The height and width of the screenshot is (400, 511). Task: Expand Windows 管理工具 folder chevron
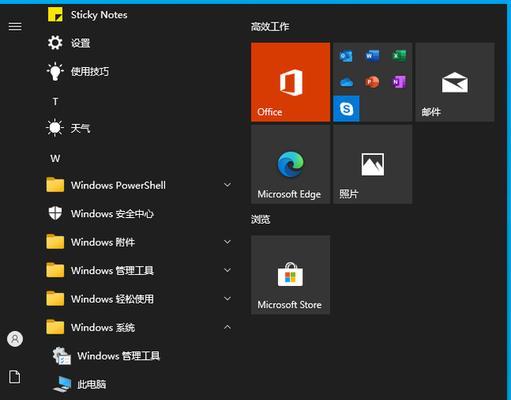click(227, 270)
